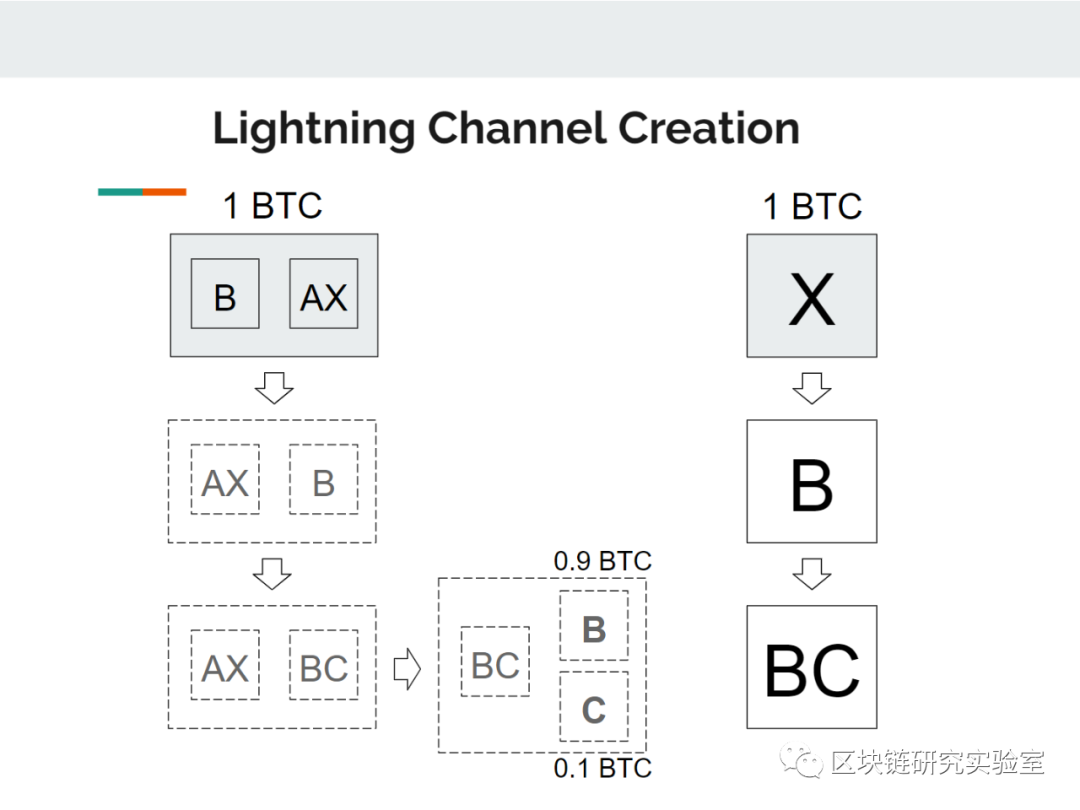The height and width of the screenshot is (810, 1080).
Task: Click the bold B box under 0.9 BTC
Action: click(x=594, y=625)
